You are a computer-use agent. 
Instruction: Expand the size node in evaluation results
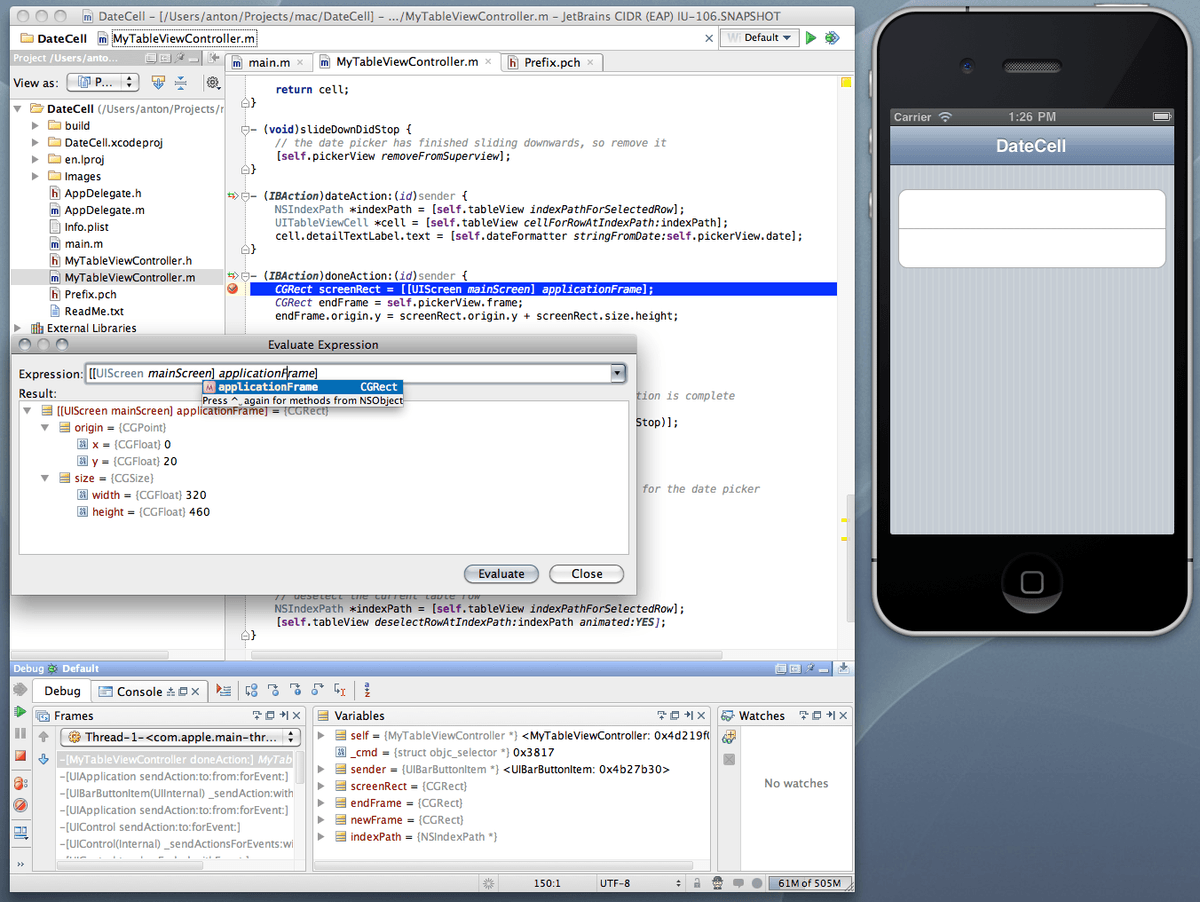pos(44,478)
